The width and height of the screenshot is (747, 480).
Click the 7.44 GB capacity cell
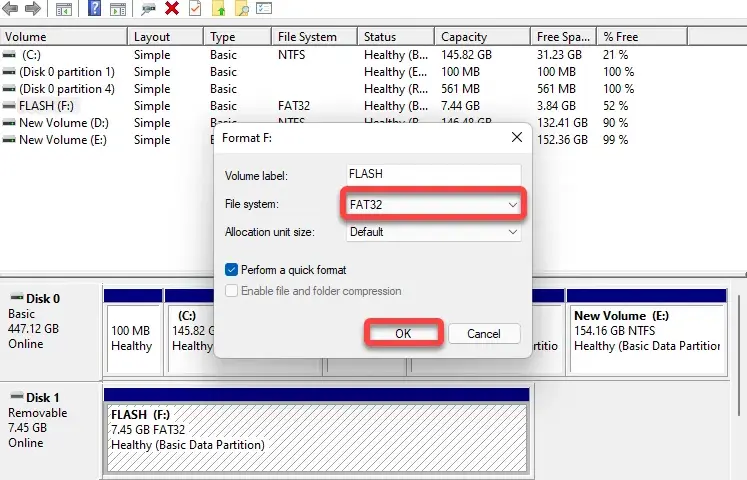[460, 106]
